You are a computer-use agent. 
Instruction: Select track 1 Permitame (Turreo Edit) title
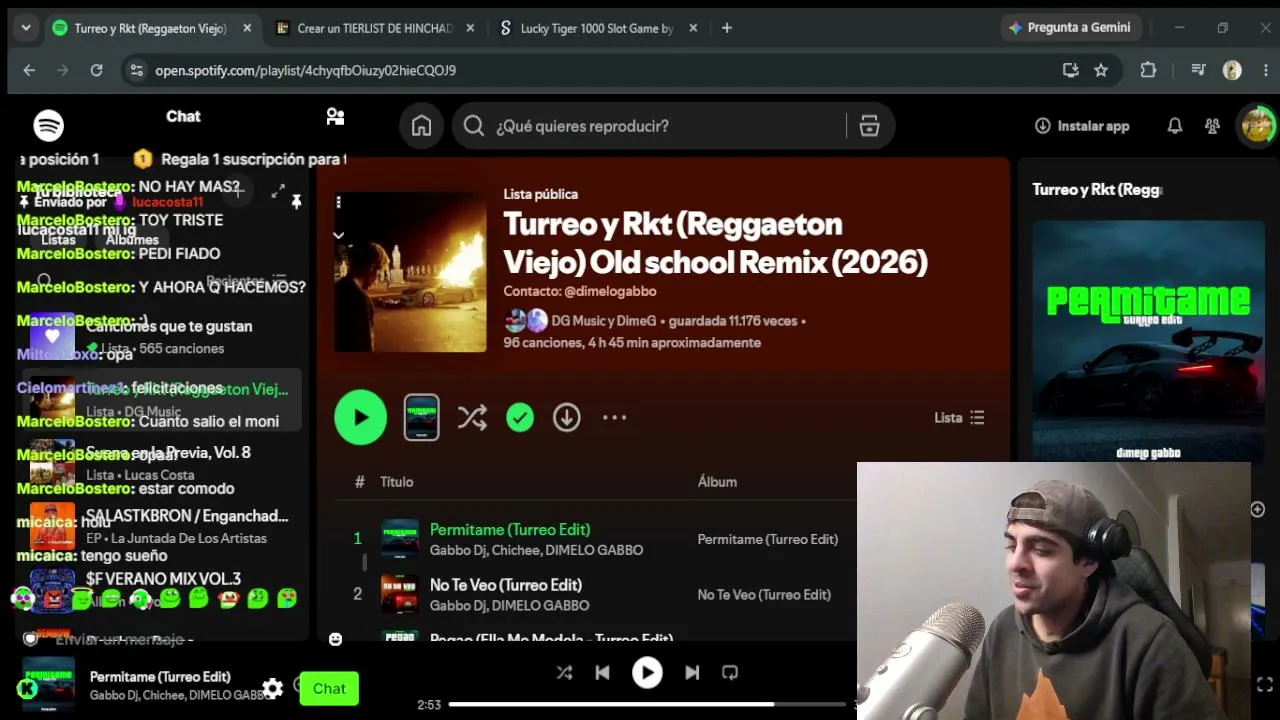pyautogui.click(x=510, y=529)
